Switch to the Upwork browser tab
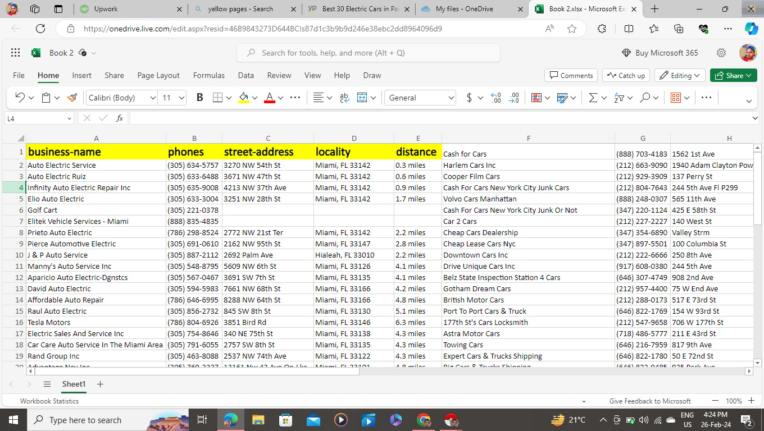The width and height of the screenshot is (764, 431). point(131,9)
